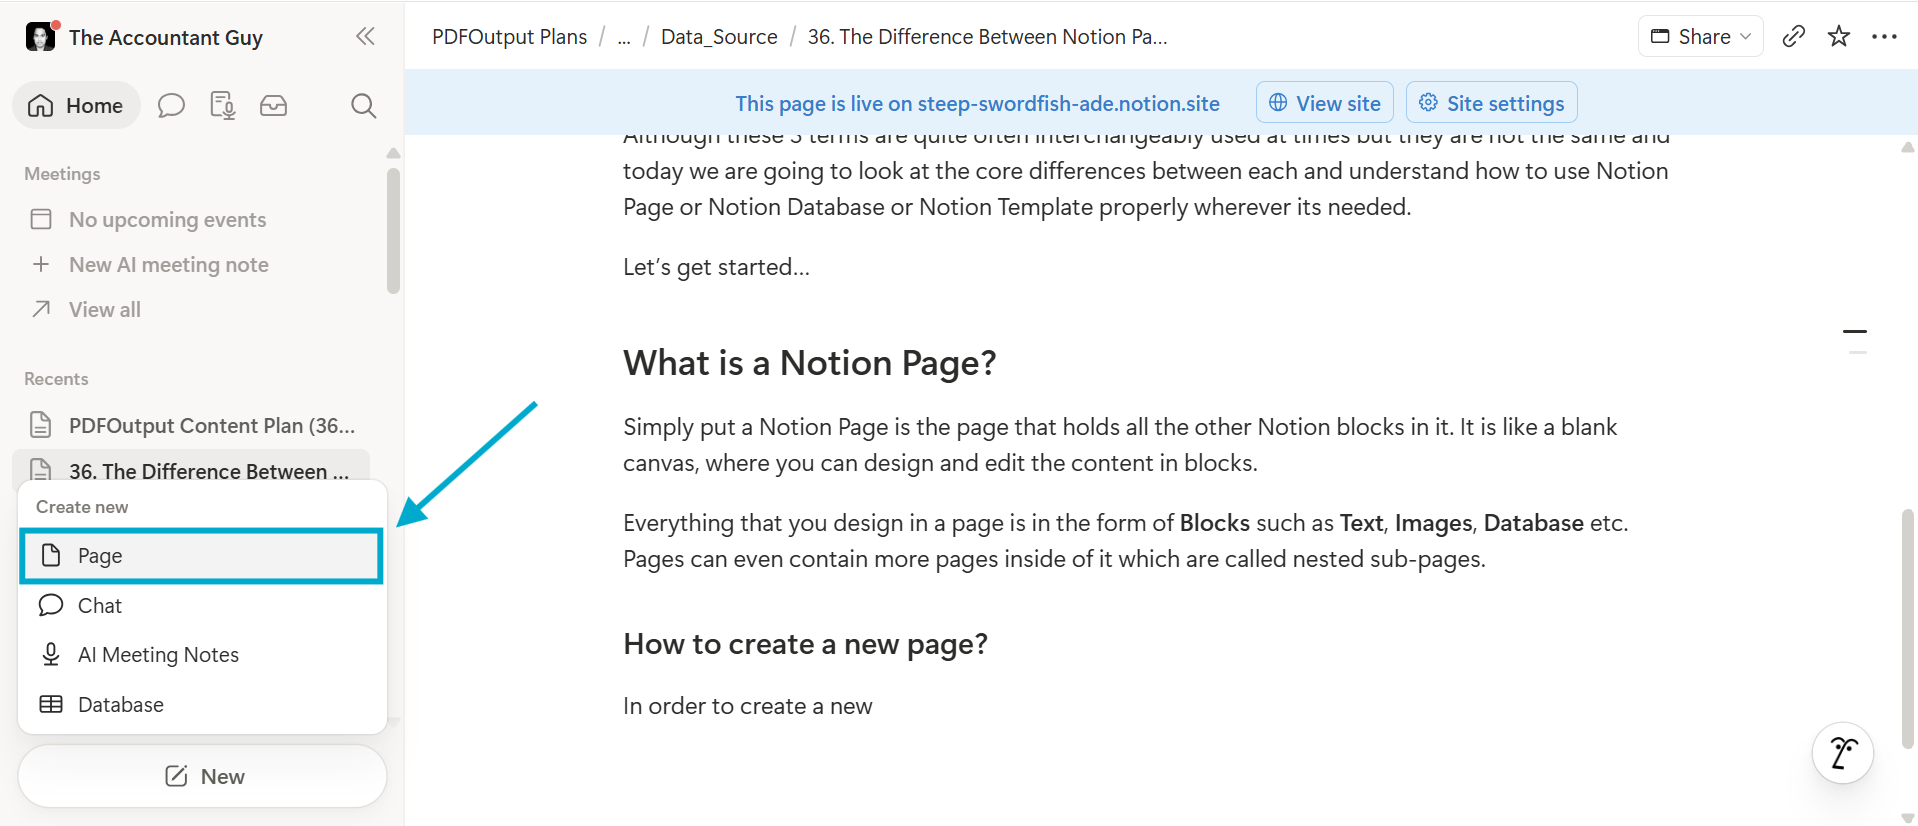Screen dimensions: 1918x826
Task: Collapse the sidebar with double-chevron icon
Action: [365, 37]
